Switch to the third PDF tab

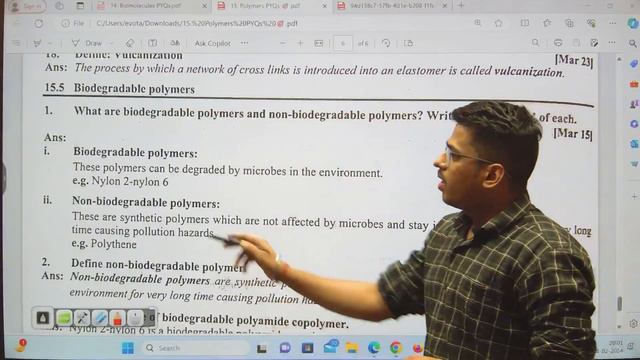tap(386, 6)
